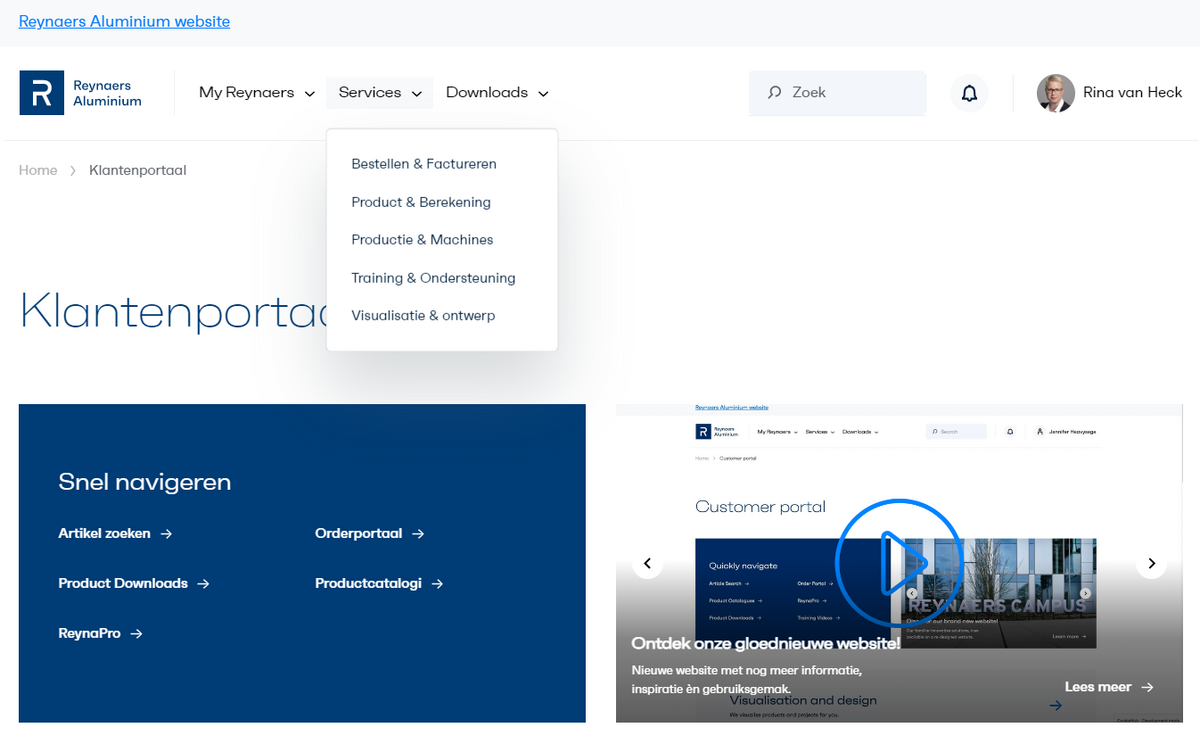Image resolution: width=1200 pixels, height=744 pixels.
Task: Go to the previous carousel slide
Action: 647,564
